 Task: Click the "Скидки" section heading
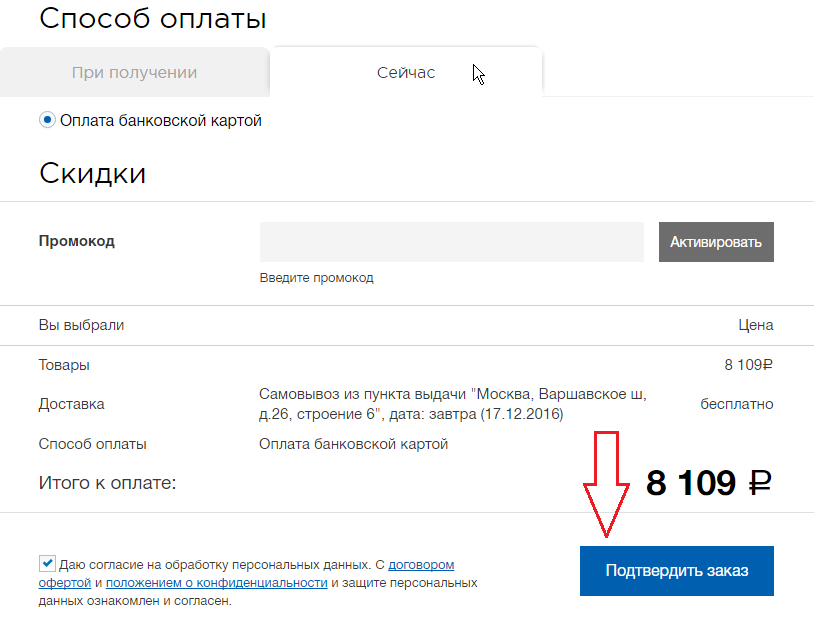pos(93,173)
